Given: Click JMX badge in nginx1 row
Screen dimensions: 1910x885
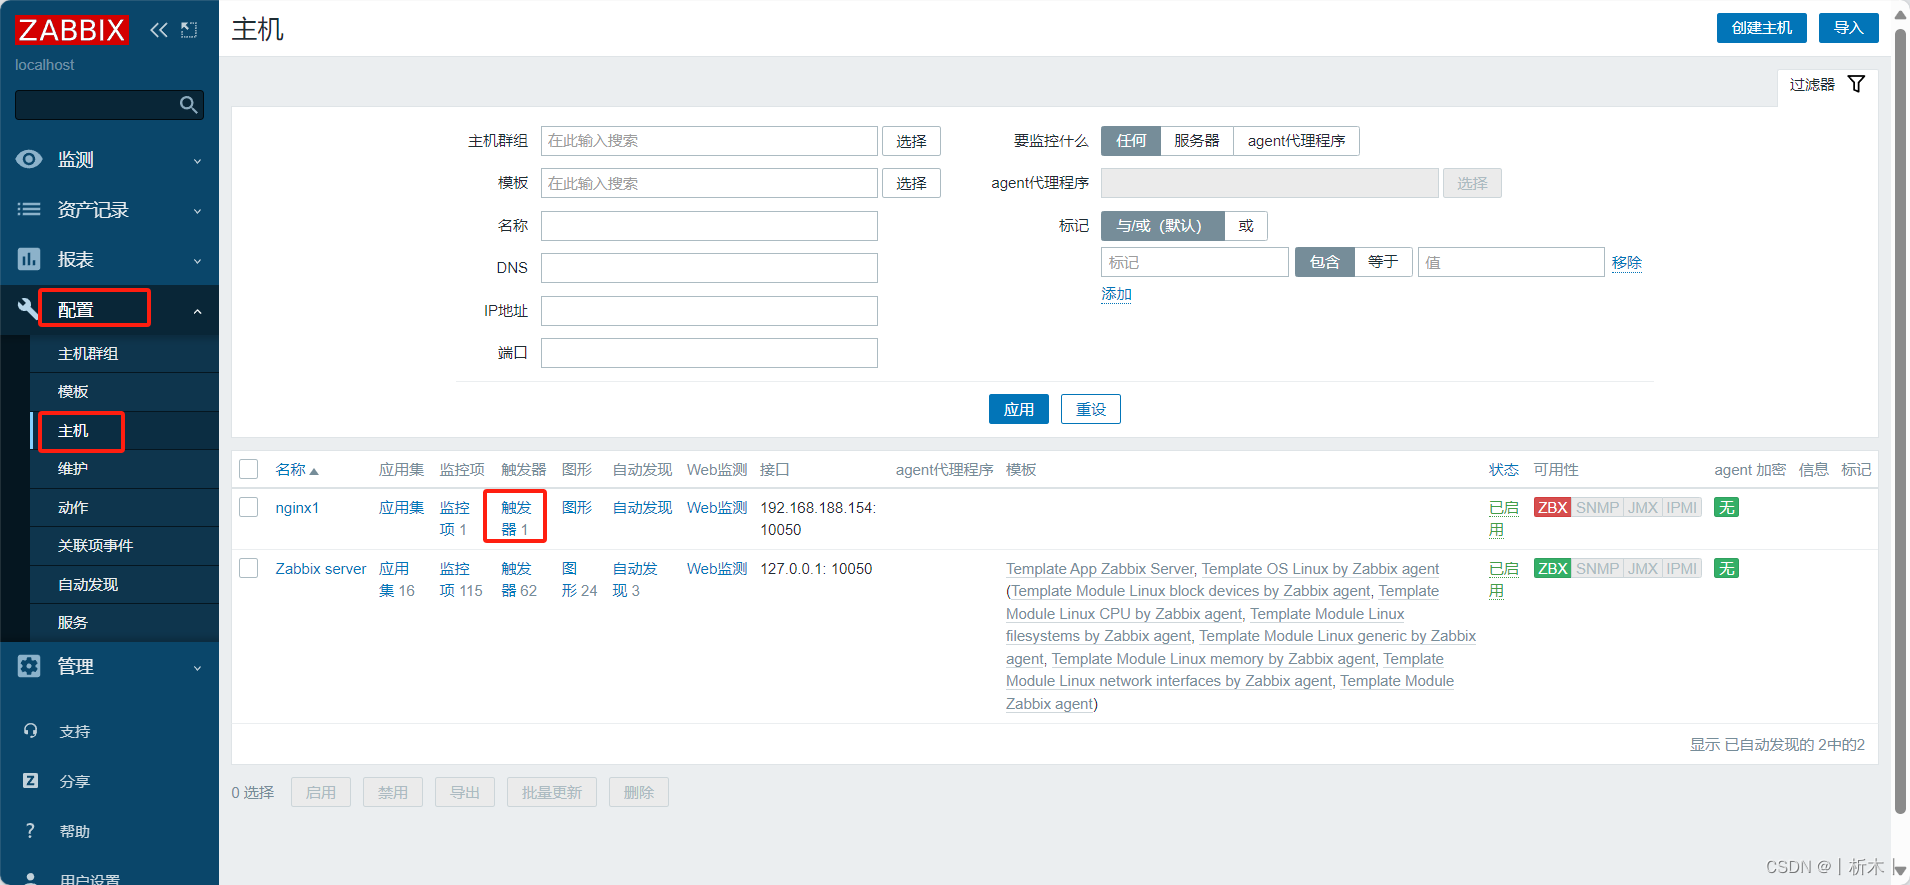Looking at the screenshot, I should point(1642,508).
